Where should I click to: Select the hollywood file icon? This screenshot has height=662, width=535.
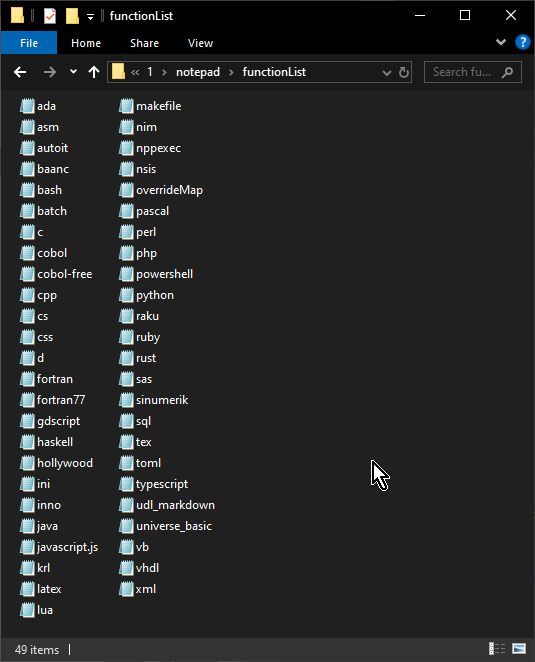click(x=27, y=463)
